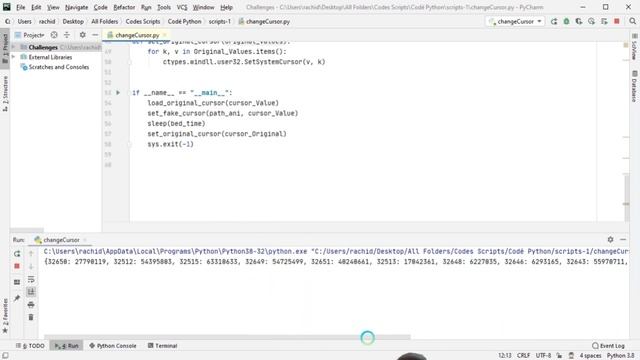Select the Python 3.8 interpreter widget
Screen dimensions: 640x360
point(620,356)
